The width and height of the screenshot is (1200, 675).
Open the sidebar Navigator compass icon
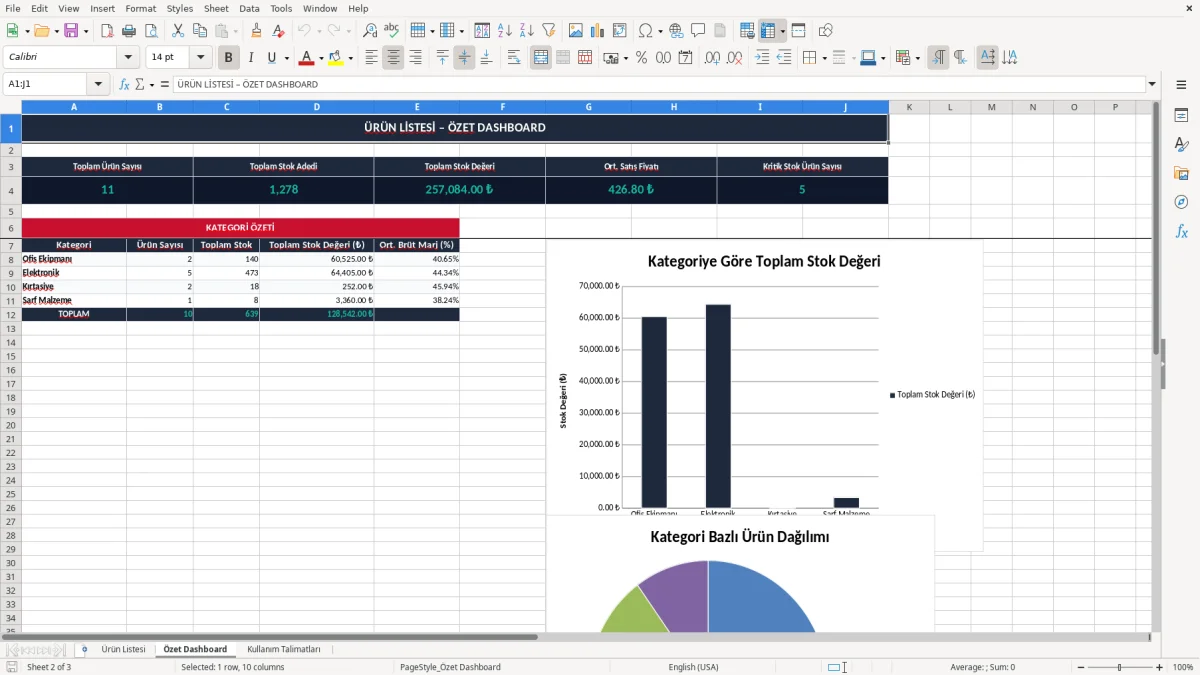pyautogui.click(x=1181, y=203)
